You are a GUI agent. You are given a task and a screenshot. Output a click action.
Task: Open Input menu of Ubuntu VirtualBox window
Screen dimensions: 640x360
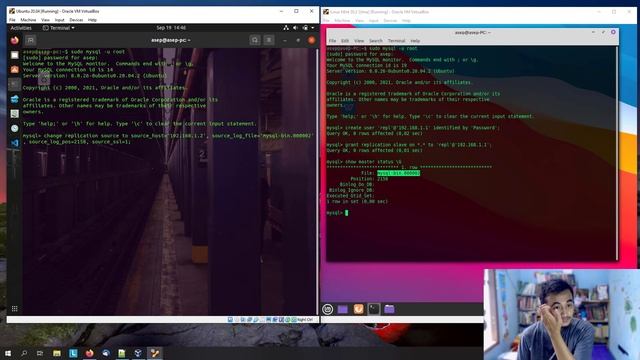60,20
